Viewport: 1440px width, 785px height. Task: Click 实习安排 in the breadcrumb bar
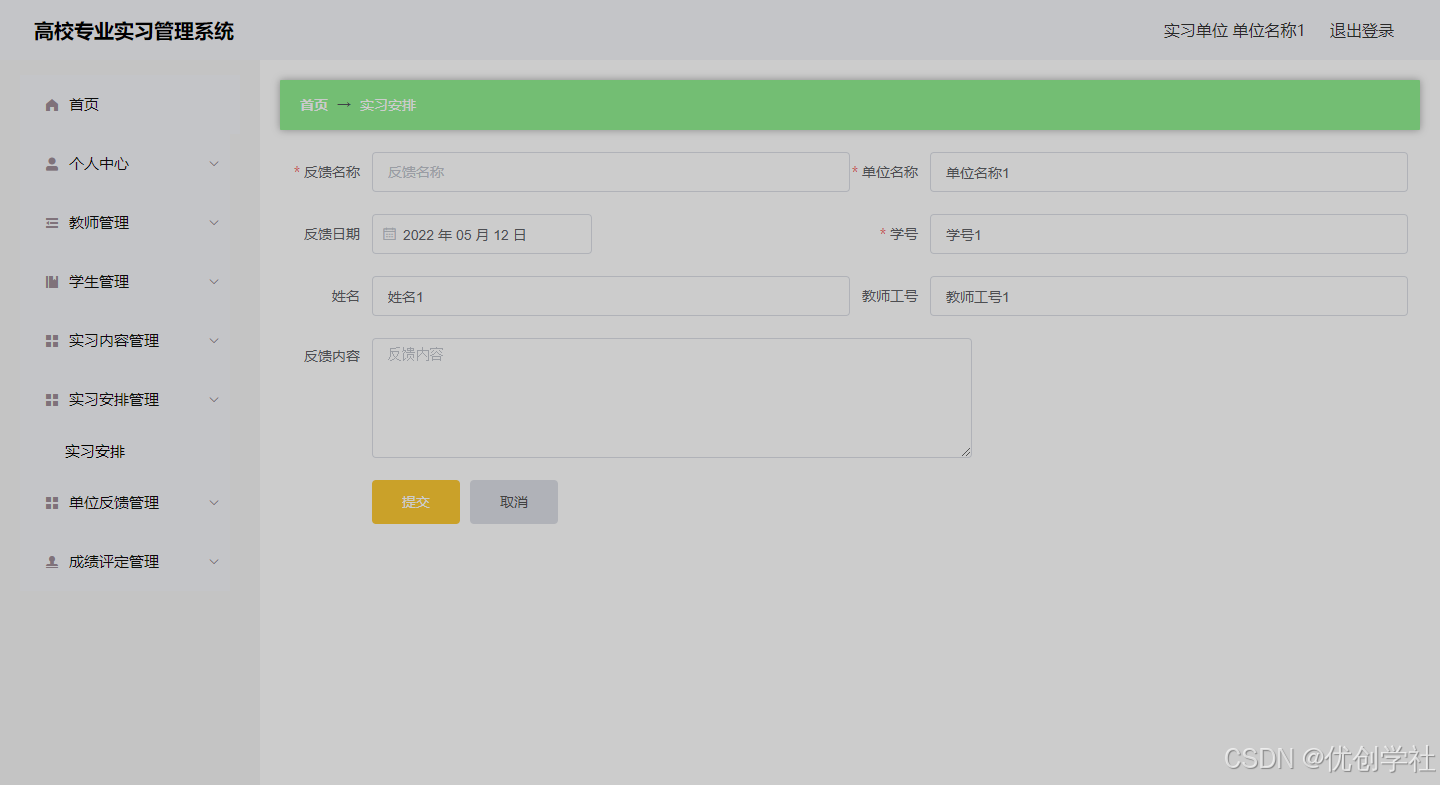coord(388,105)
